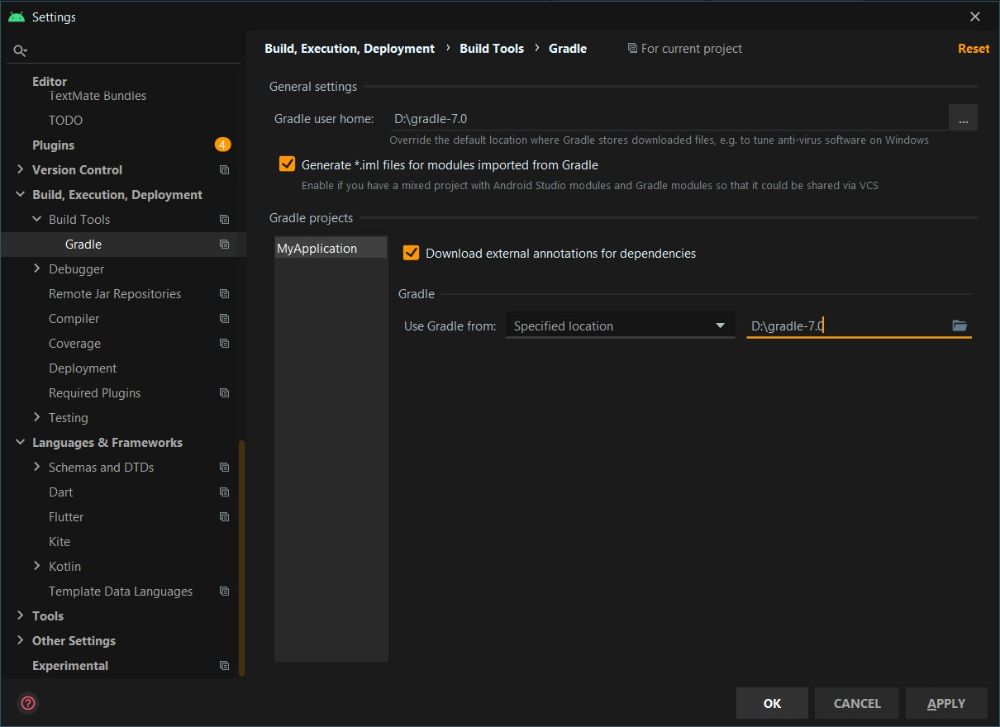
Task: Click the help question mark icon
Action: point(28,703)
